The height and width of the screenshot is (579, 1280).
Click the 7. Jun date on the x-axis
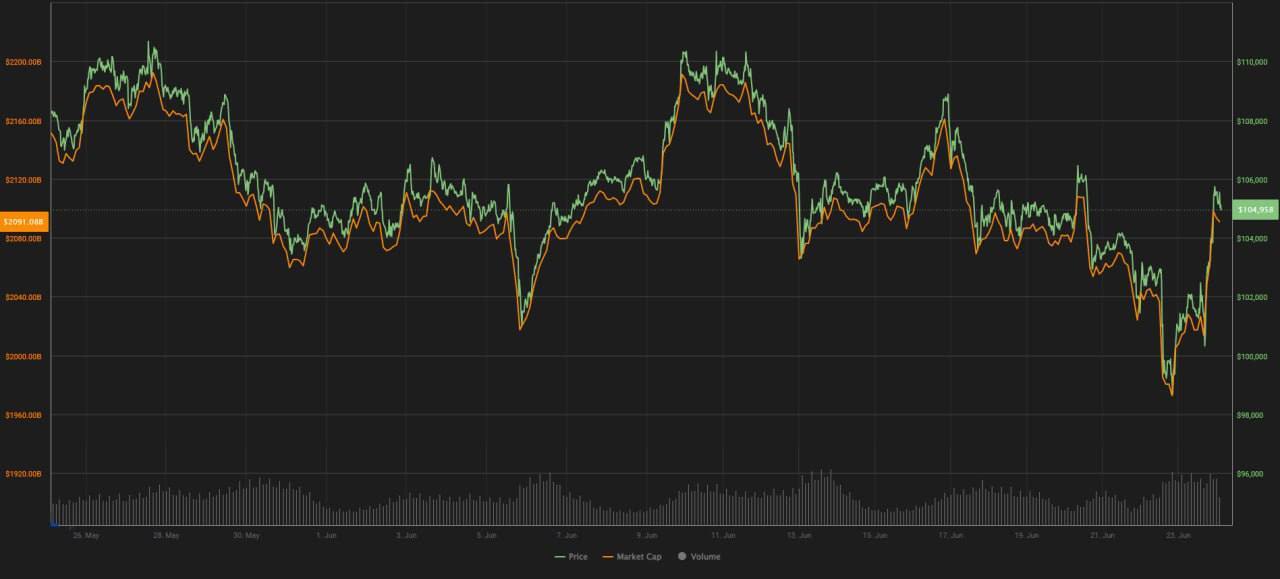566,535
